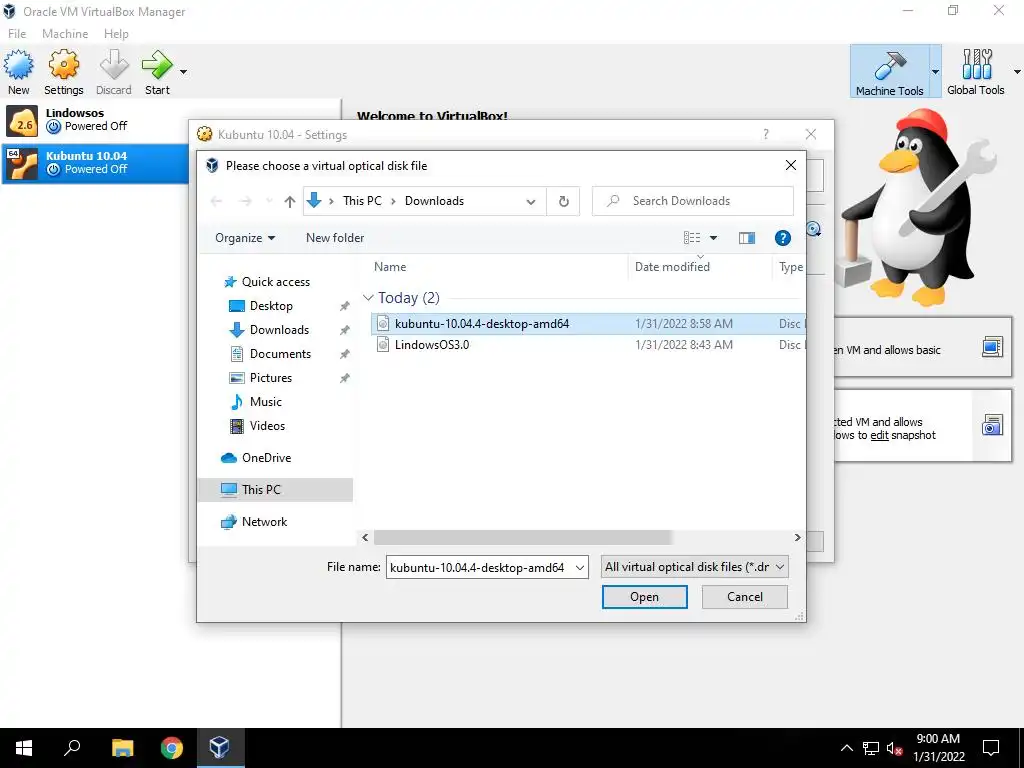This screenshot has width=1024, height=768.
Task: Click the Open button
Action: tap(645, 597)
